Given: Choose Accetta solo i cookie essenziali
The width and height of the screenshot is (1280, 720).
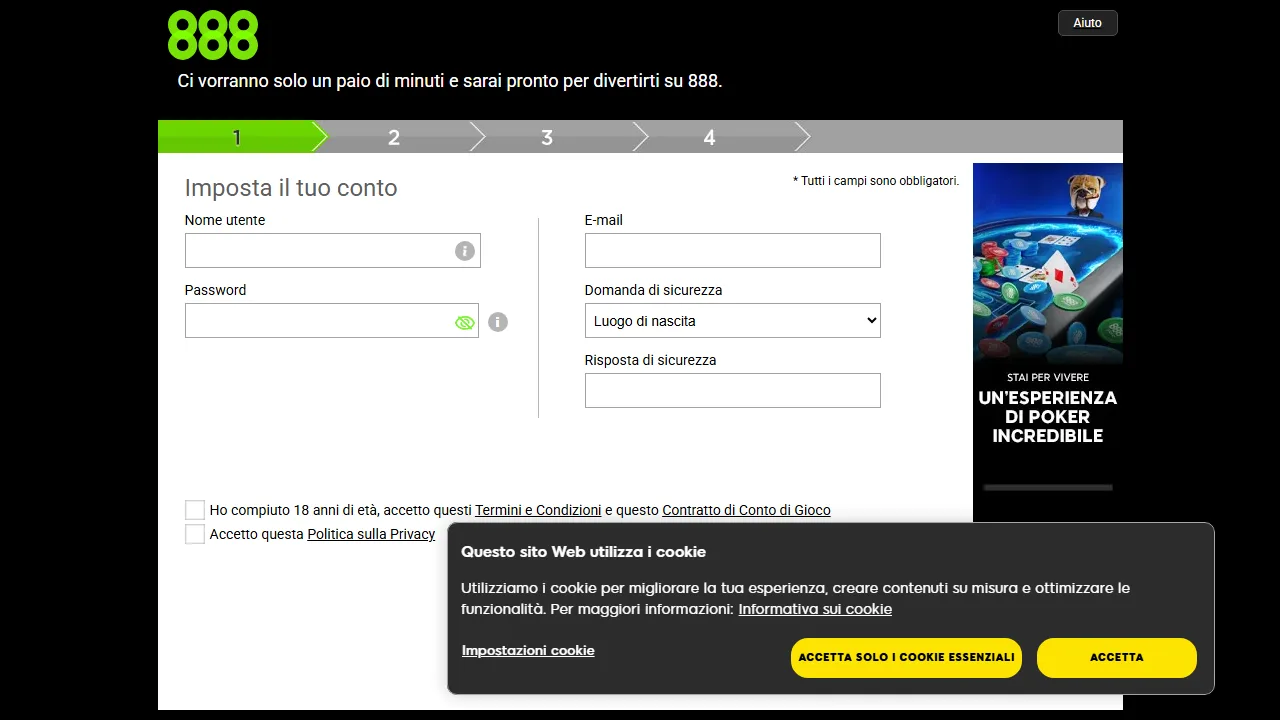Looking at the screenshot, I should pos(906,658).
